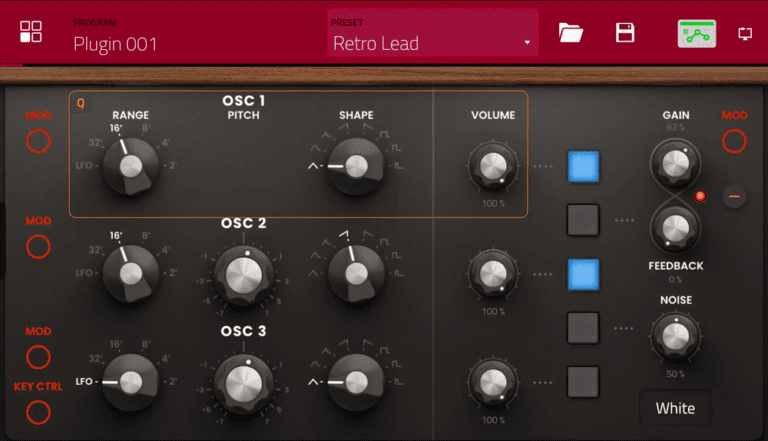Click the orange Q icon in OSC 1
The width and height of the screenshot is (768, 441).
click(81, 103)
